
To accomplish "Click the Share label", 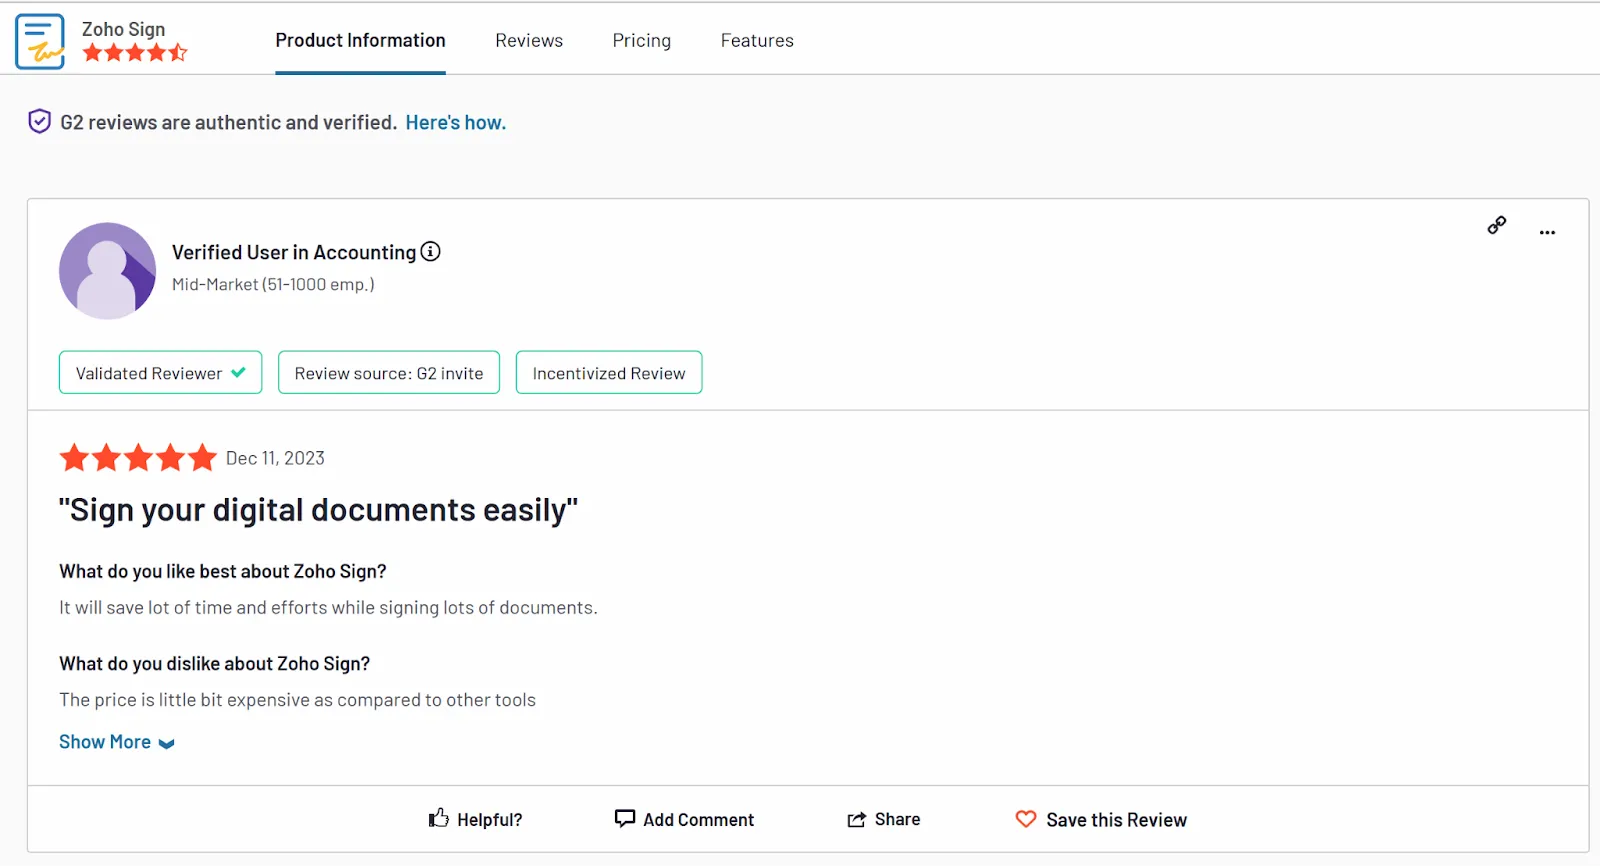I will click(x=897, y=819).
